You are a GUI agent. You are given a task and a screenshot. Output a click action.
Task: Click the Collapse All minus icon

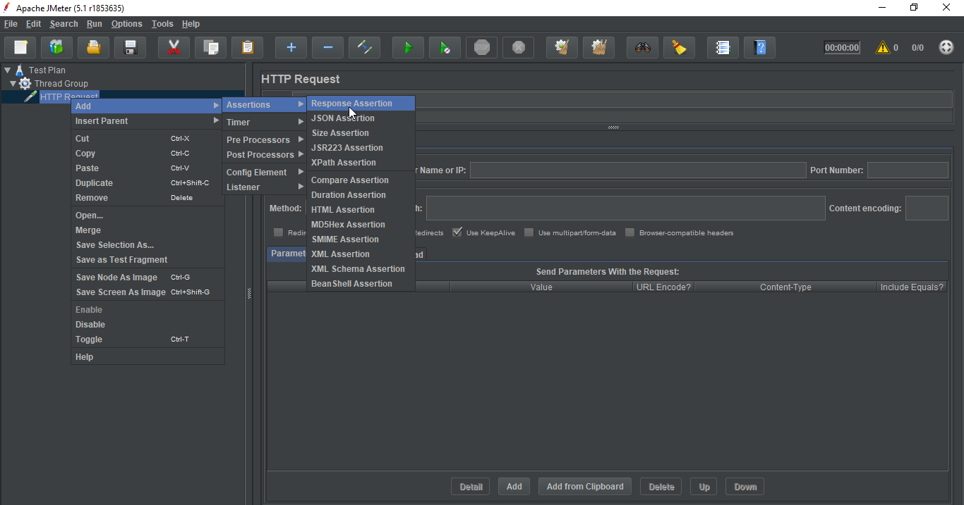(x=328, y=47)
